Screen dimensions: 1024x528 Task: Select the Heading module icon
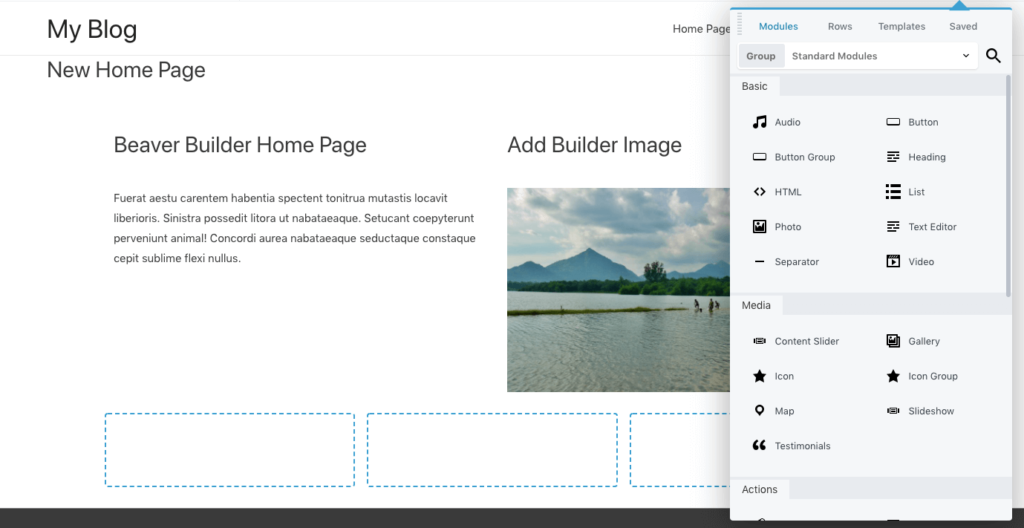[893, 157]
